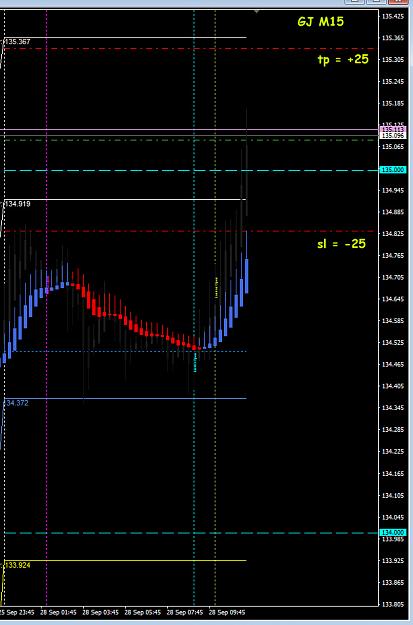Click the '28 Sep 05:45' time label
413x625 pixels.
point(143,612)
